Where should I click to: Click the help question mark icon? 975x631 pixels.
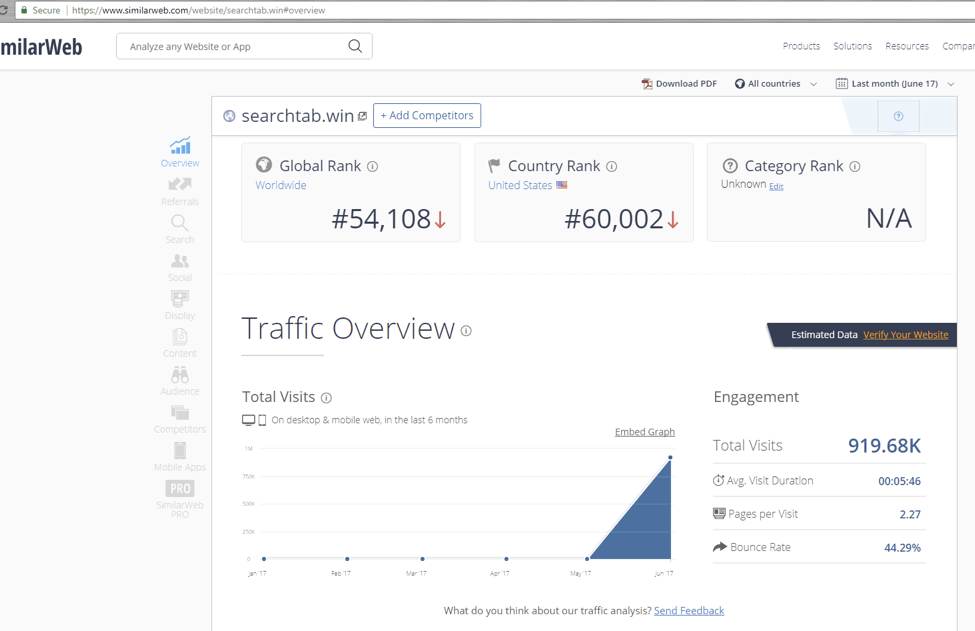coord(899,116)
